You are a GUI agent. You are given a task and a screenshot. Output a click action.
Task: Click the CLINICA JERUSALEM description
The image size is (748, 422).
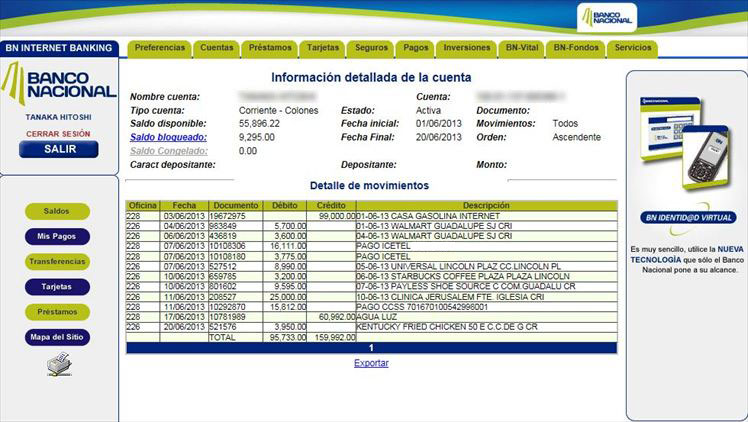click(450, 297)
